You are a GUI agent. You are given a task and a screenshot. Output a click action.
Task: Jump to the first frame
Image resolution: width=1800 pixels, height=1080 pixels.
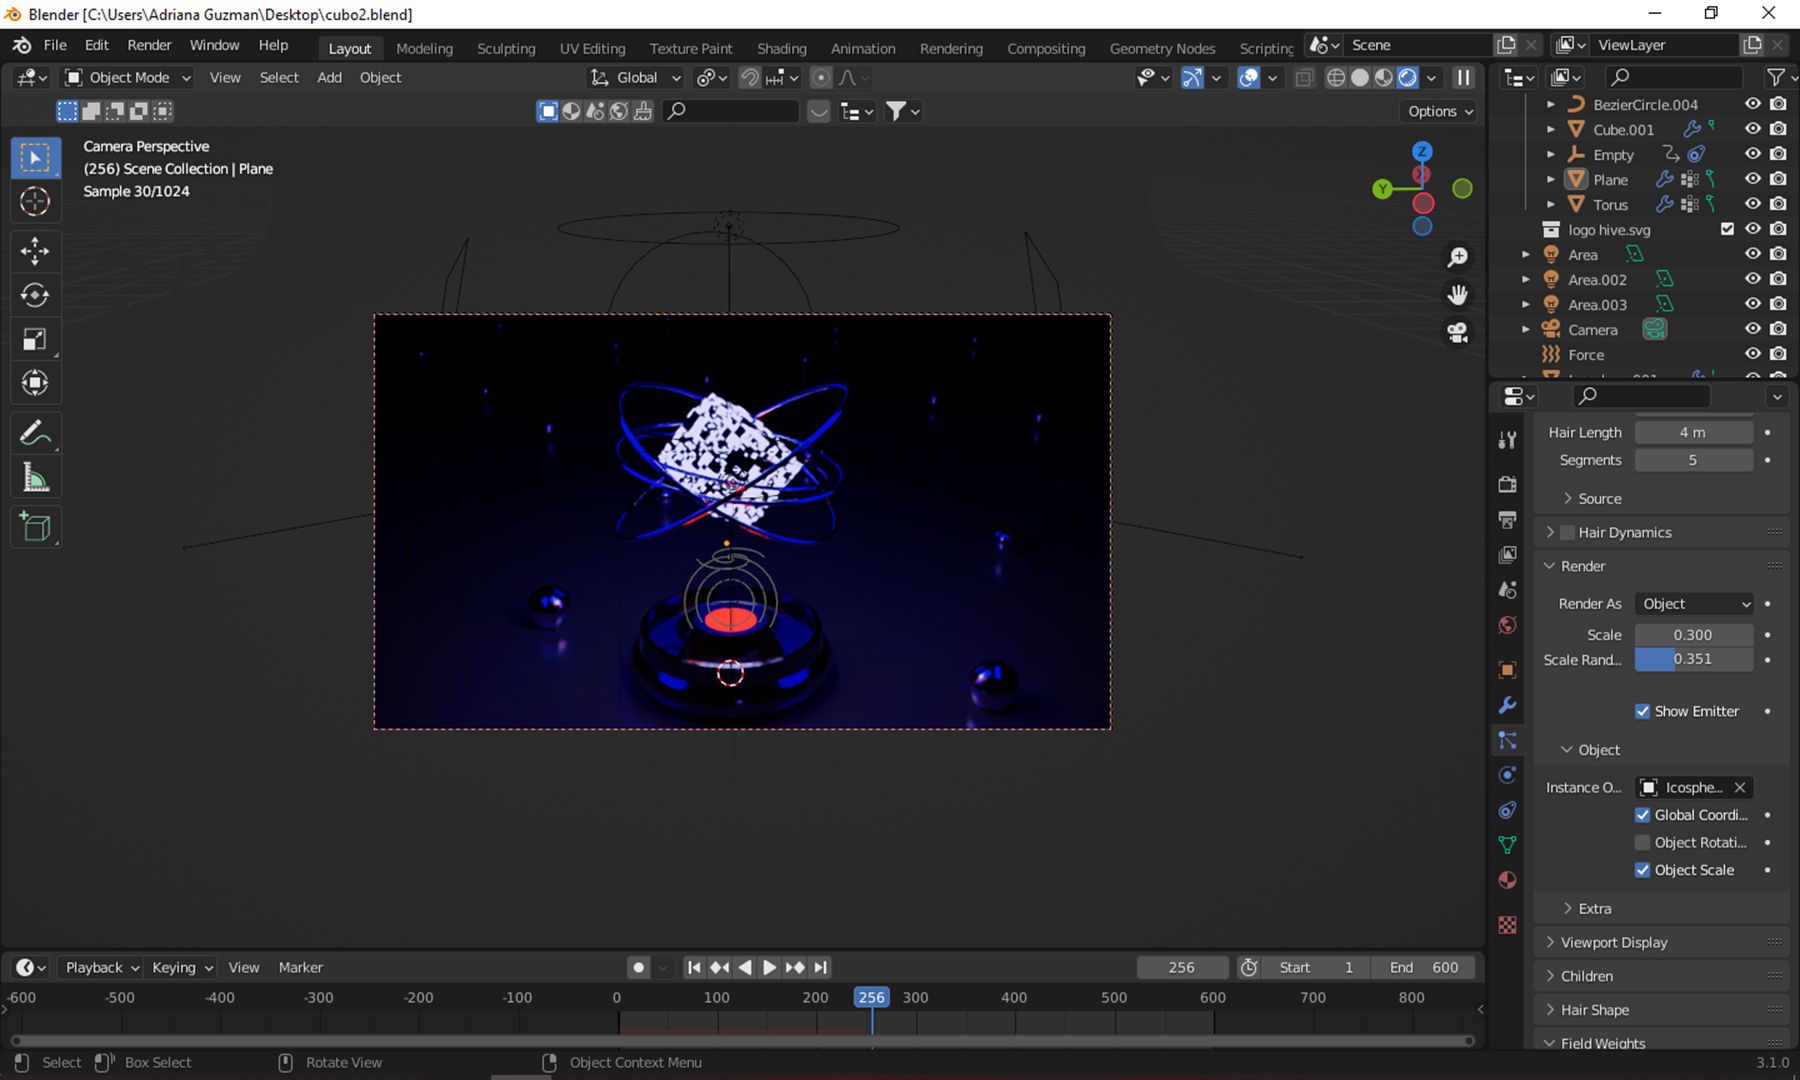click(x=694, y=967)
